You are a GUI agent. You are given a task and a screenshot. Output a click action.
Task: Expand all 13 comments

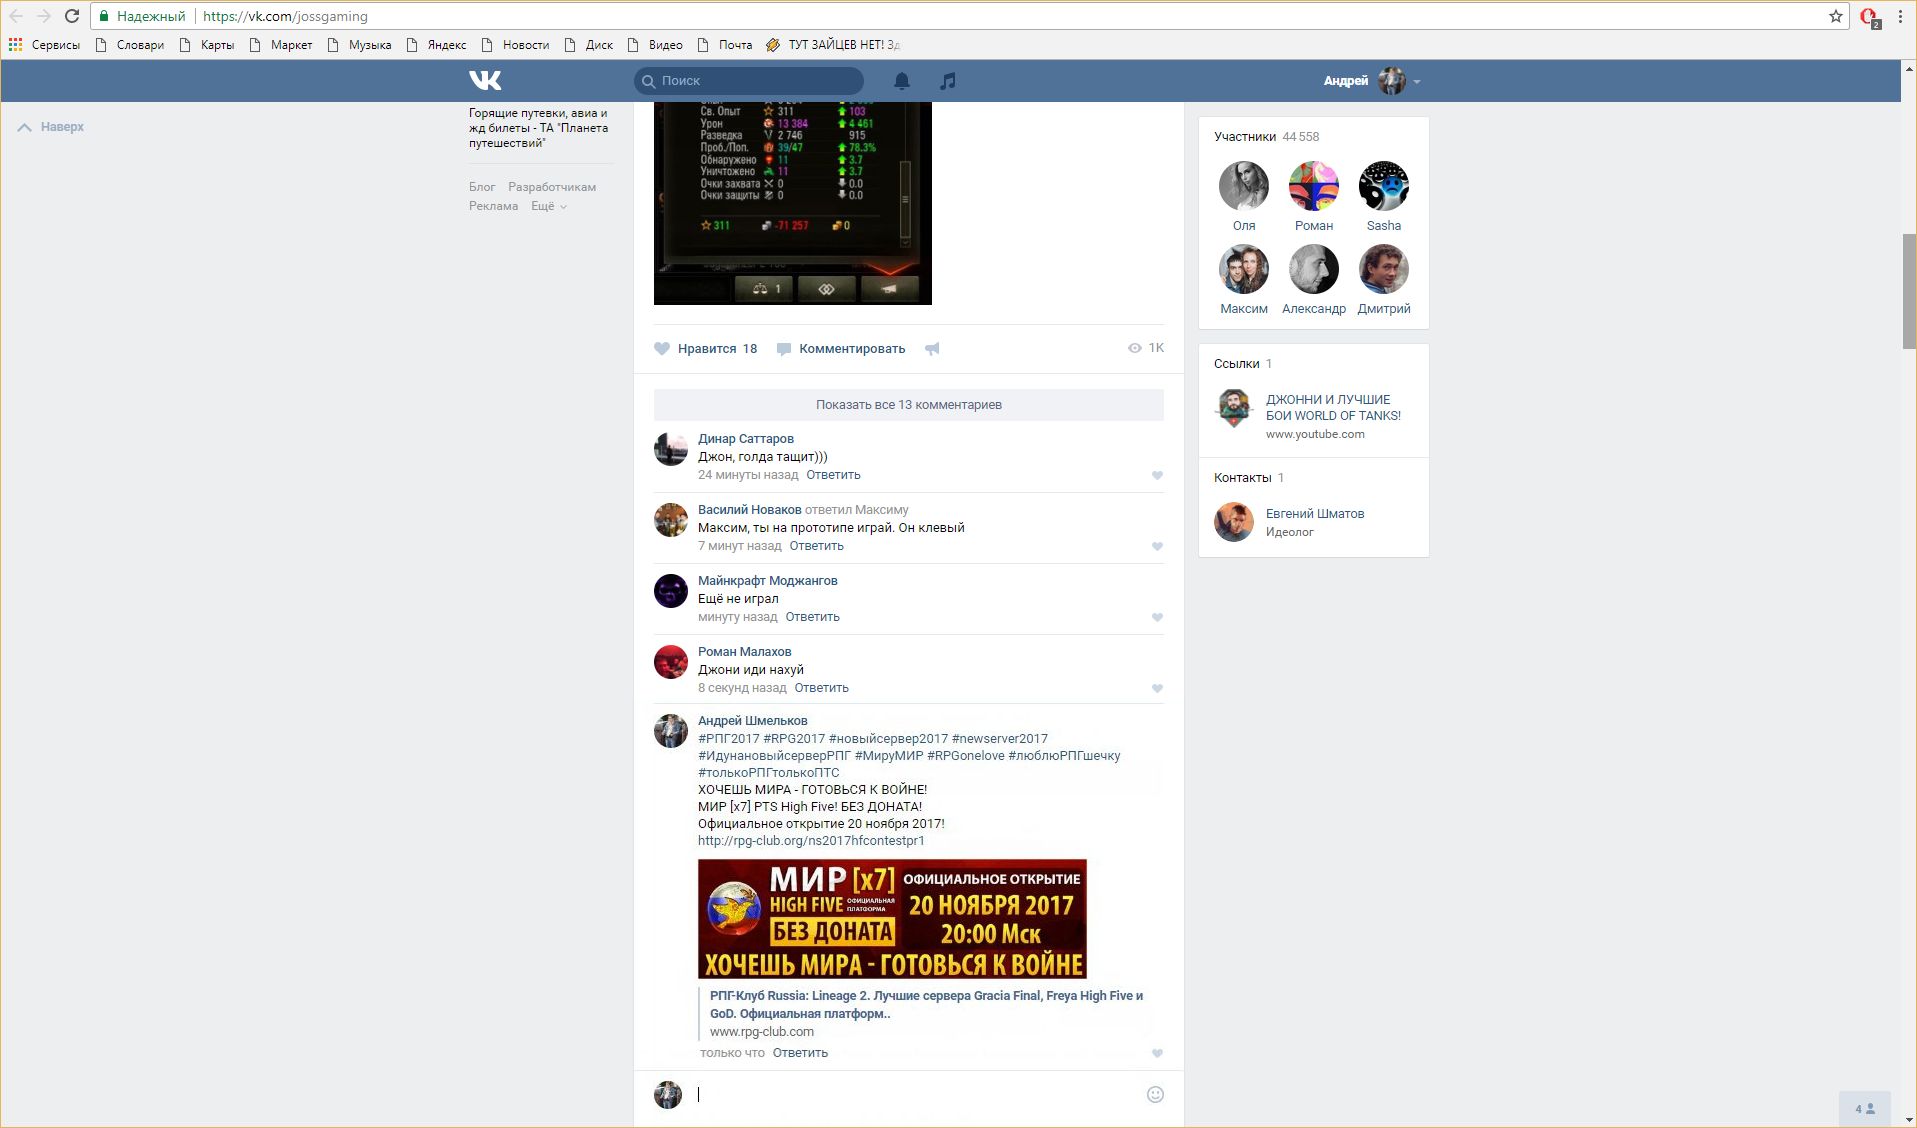pyautogui.click(x=908, y=405)
